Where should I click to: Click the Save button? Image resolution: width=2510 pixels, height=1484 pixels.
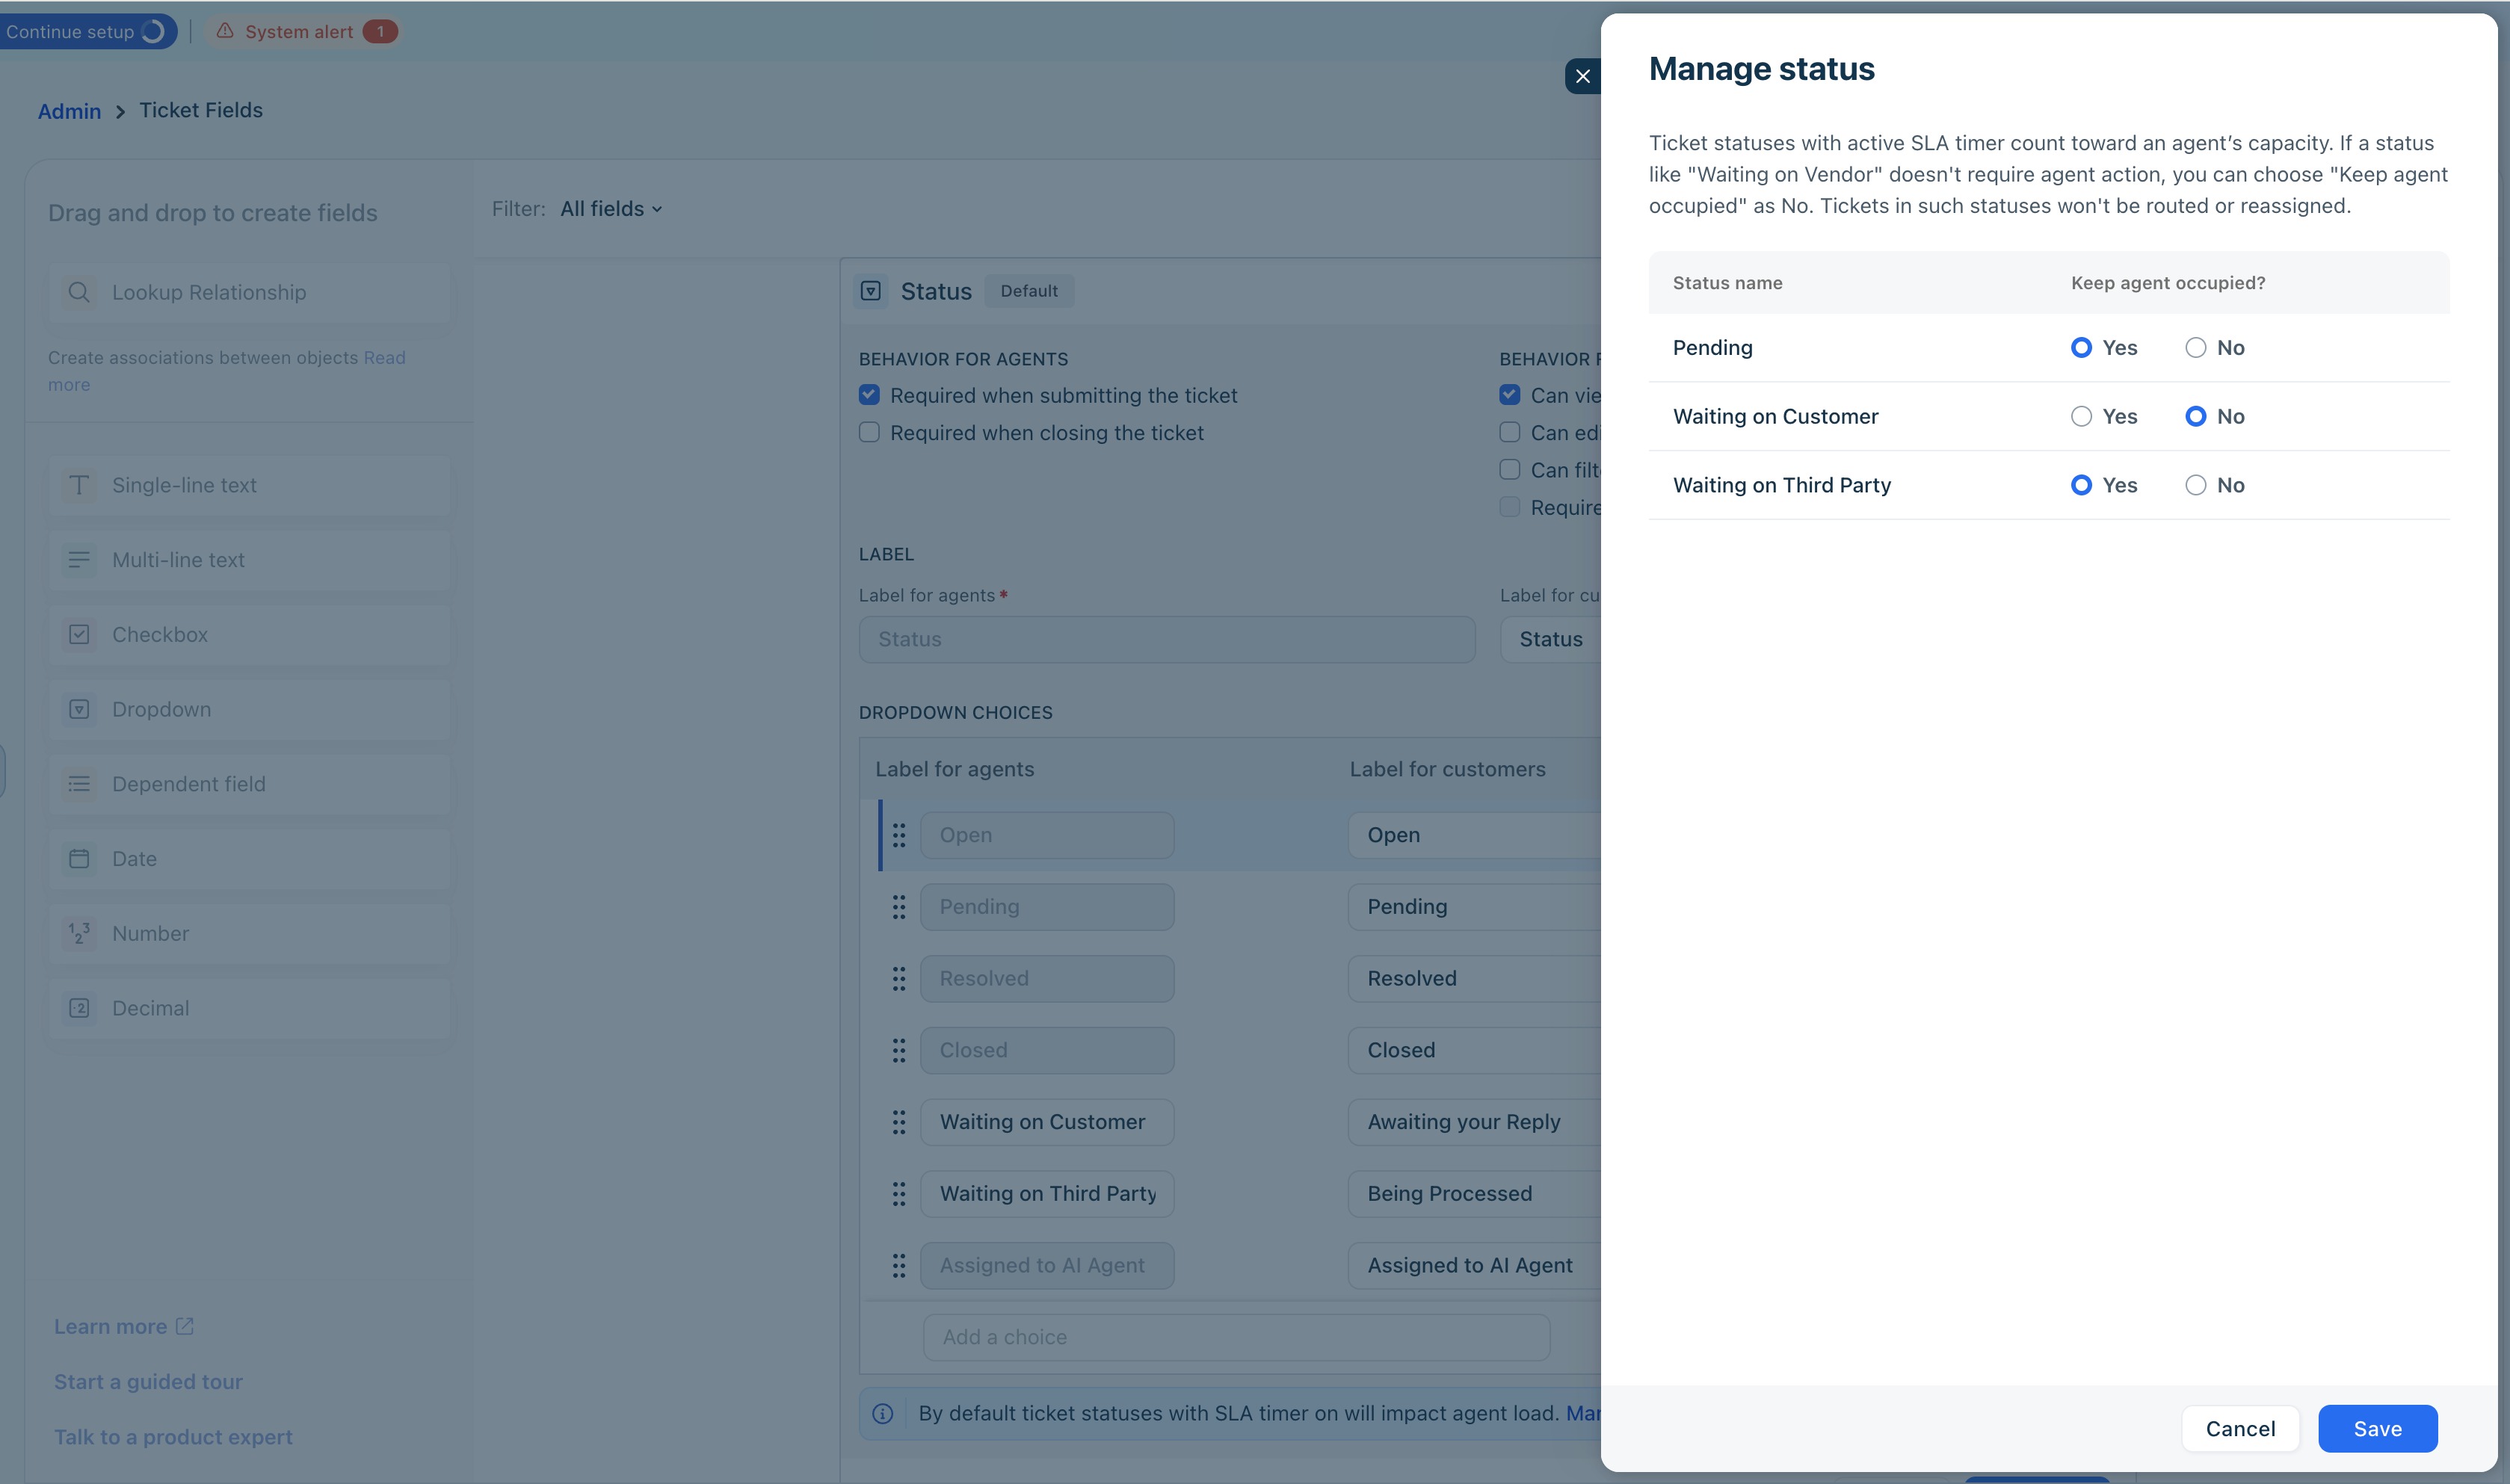click(x=2377, y=1429)
